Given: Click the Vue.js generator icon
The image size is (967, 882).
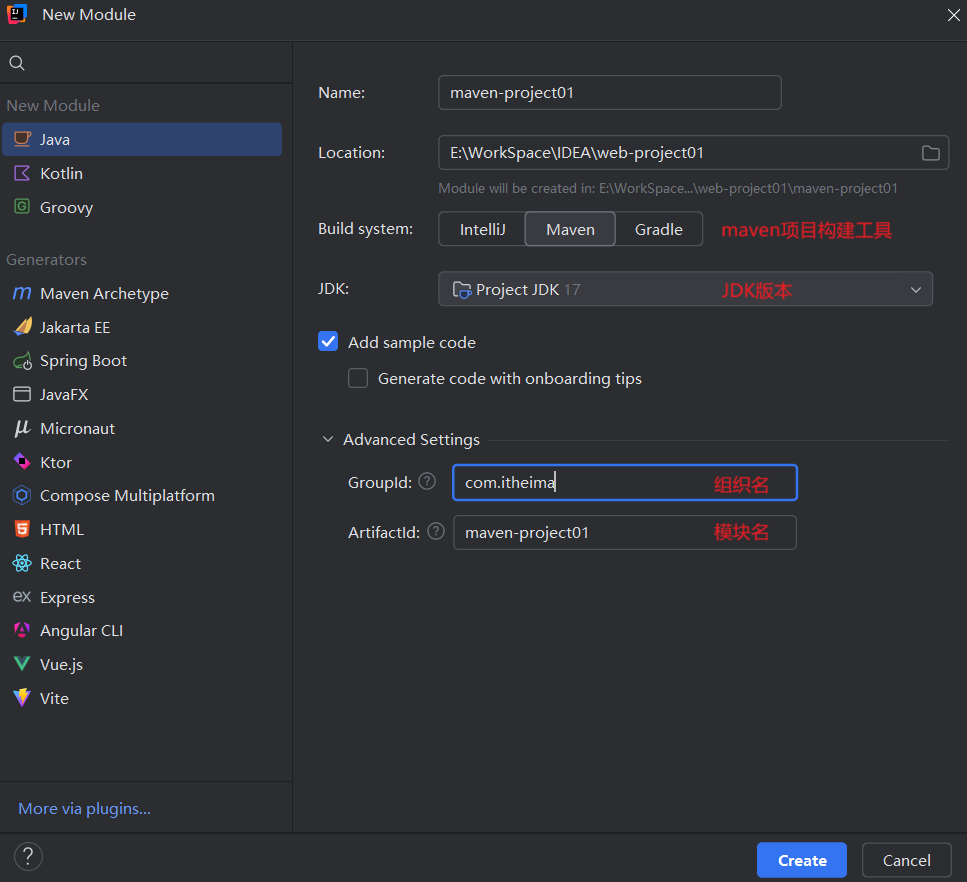Looking at the screenshot, I should (x=22, y=664).
